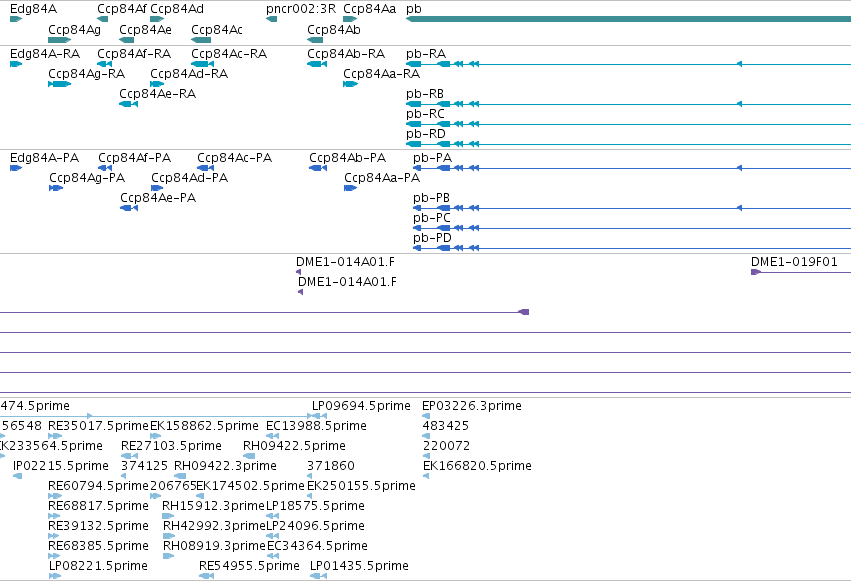The height and width of the screenshot is (581, 851).
Task: Open the Ccp84Ac-RA transcript
Action: 202,64
